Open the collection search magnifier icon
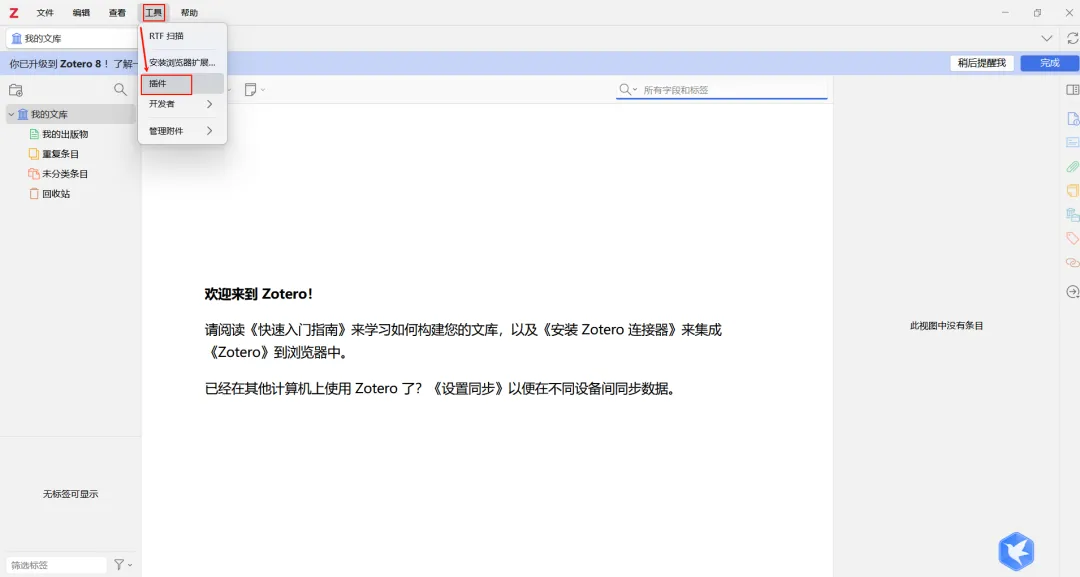1080x577 pixels. 121,90
